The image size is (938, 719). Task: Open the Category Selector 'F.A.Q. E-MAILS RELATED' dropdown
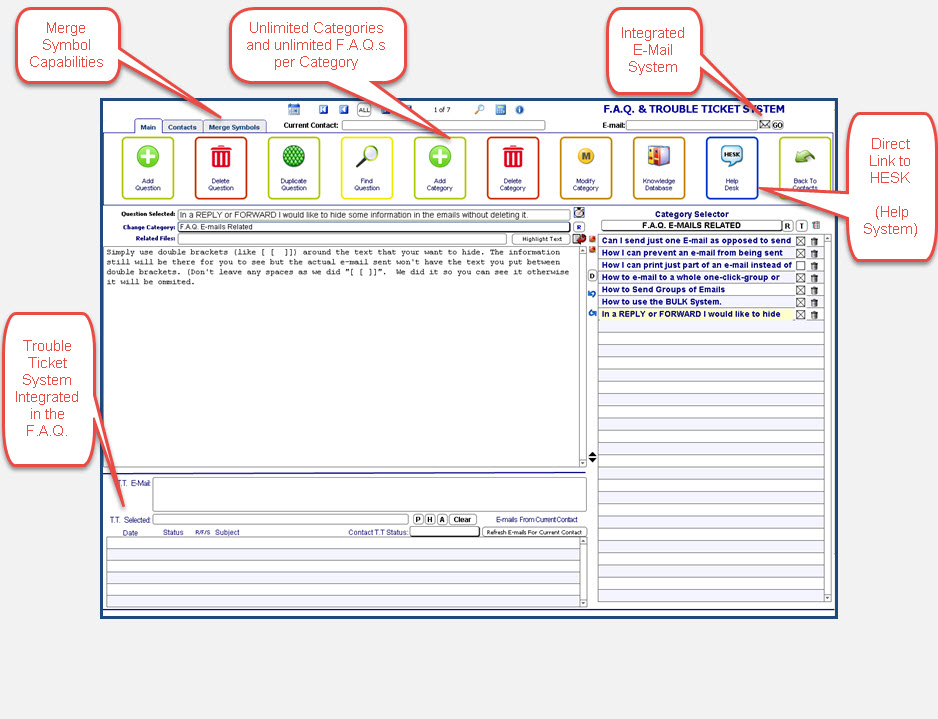coord(690,226)
